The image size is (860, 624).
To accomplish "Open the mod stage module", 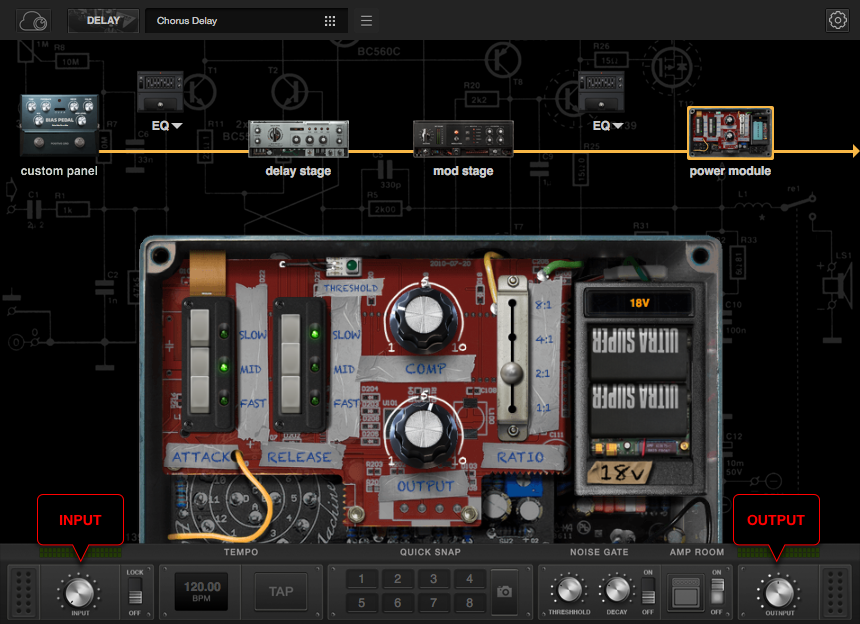I will [x=463, y=139].
